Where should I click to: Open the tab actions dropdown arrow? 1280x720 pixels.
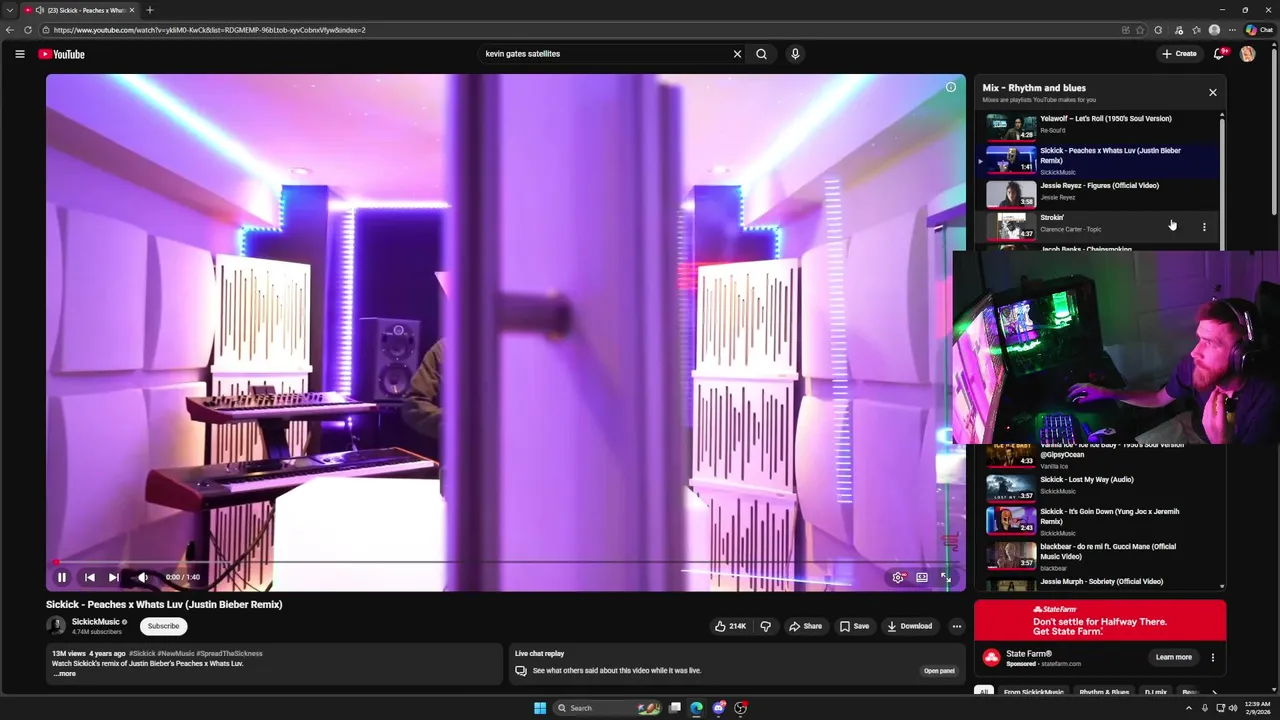pyautogui.click(x=9, y=10)
